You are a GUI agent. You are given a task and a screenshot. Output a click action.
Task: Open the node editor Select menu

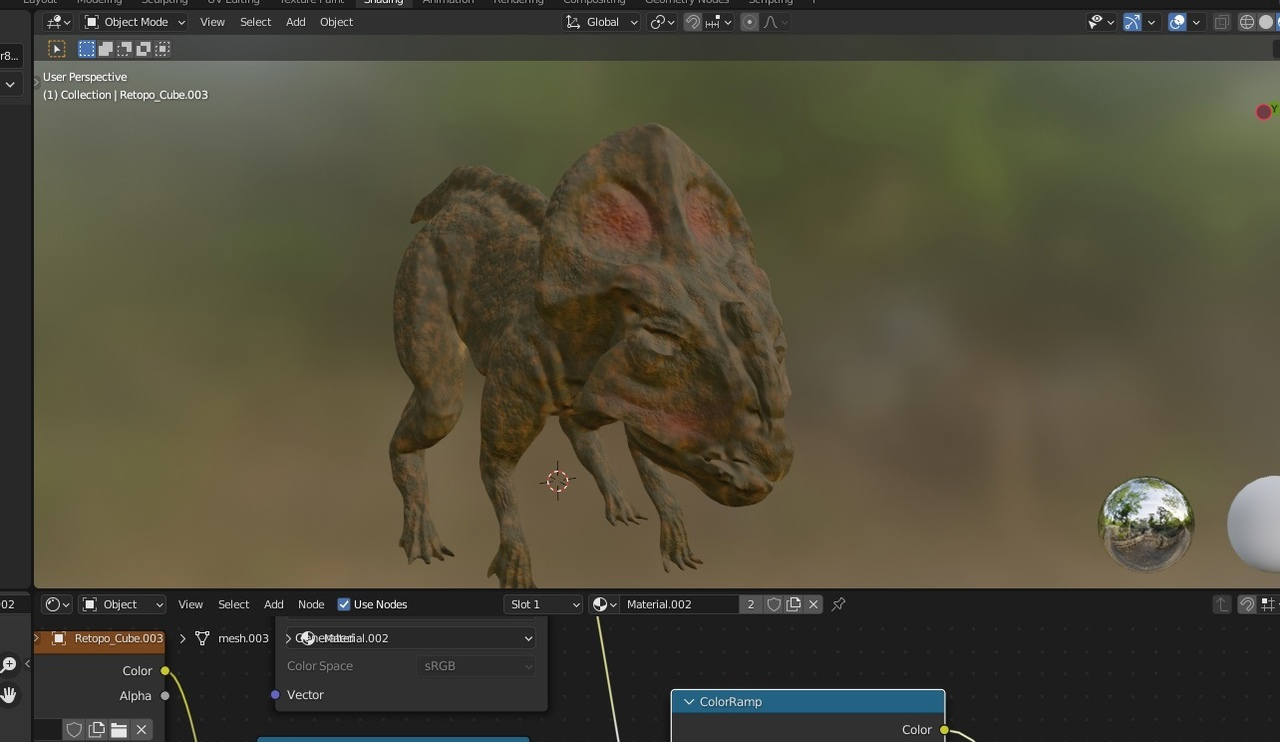[x=233, y=604]
